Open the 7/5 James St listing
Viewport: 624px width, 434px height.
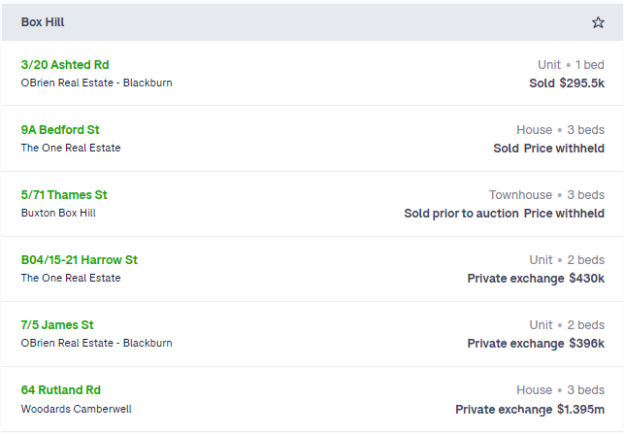click(x=57, y=325)
